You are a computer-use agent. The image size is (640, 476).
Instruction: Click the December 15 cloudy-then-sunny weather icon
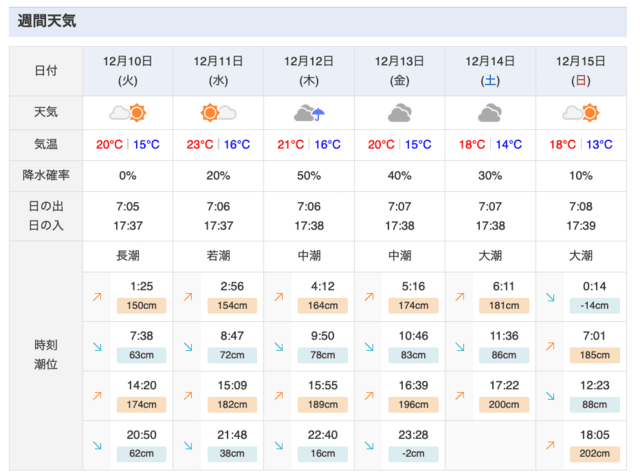coord(580,113)
